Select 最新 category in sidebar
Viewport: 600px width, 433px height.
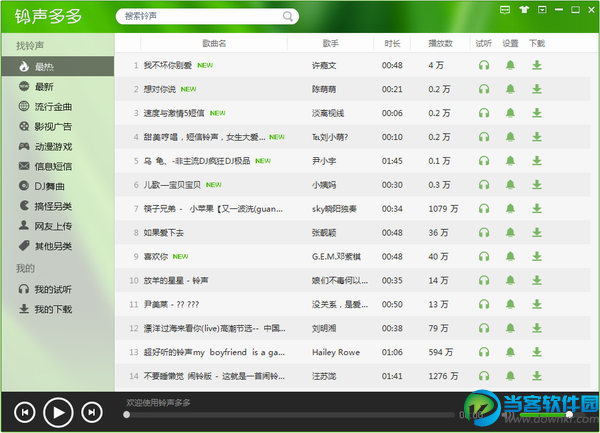[x=58, y=87]
